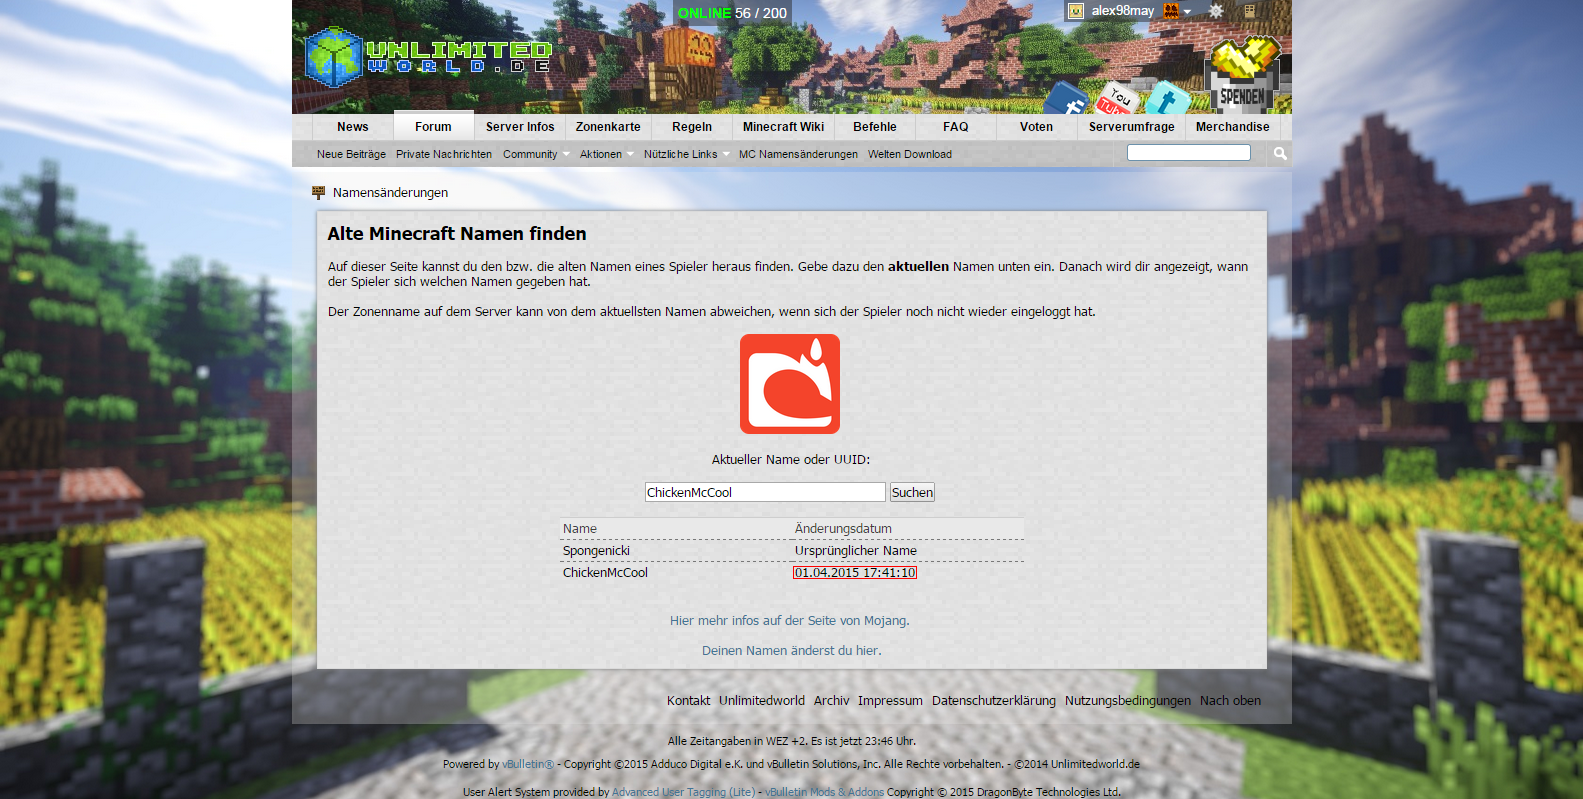
Task: Open alex98may's avatar icon
Action: pos(1076,11)
